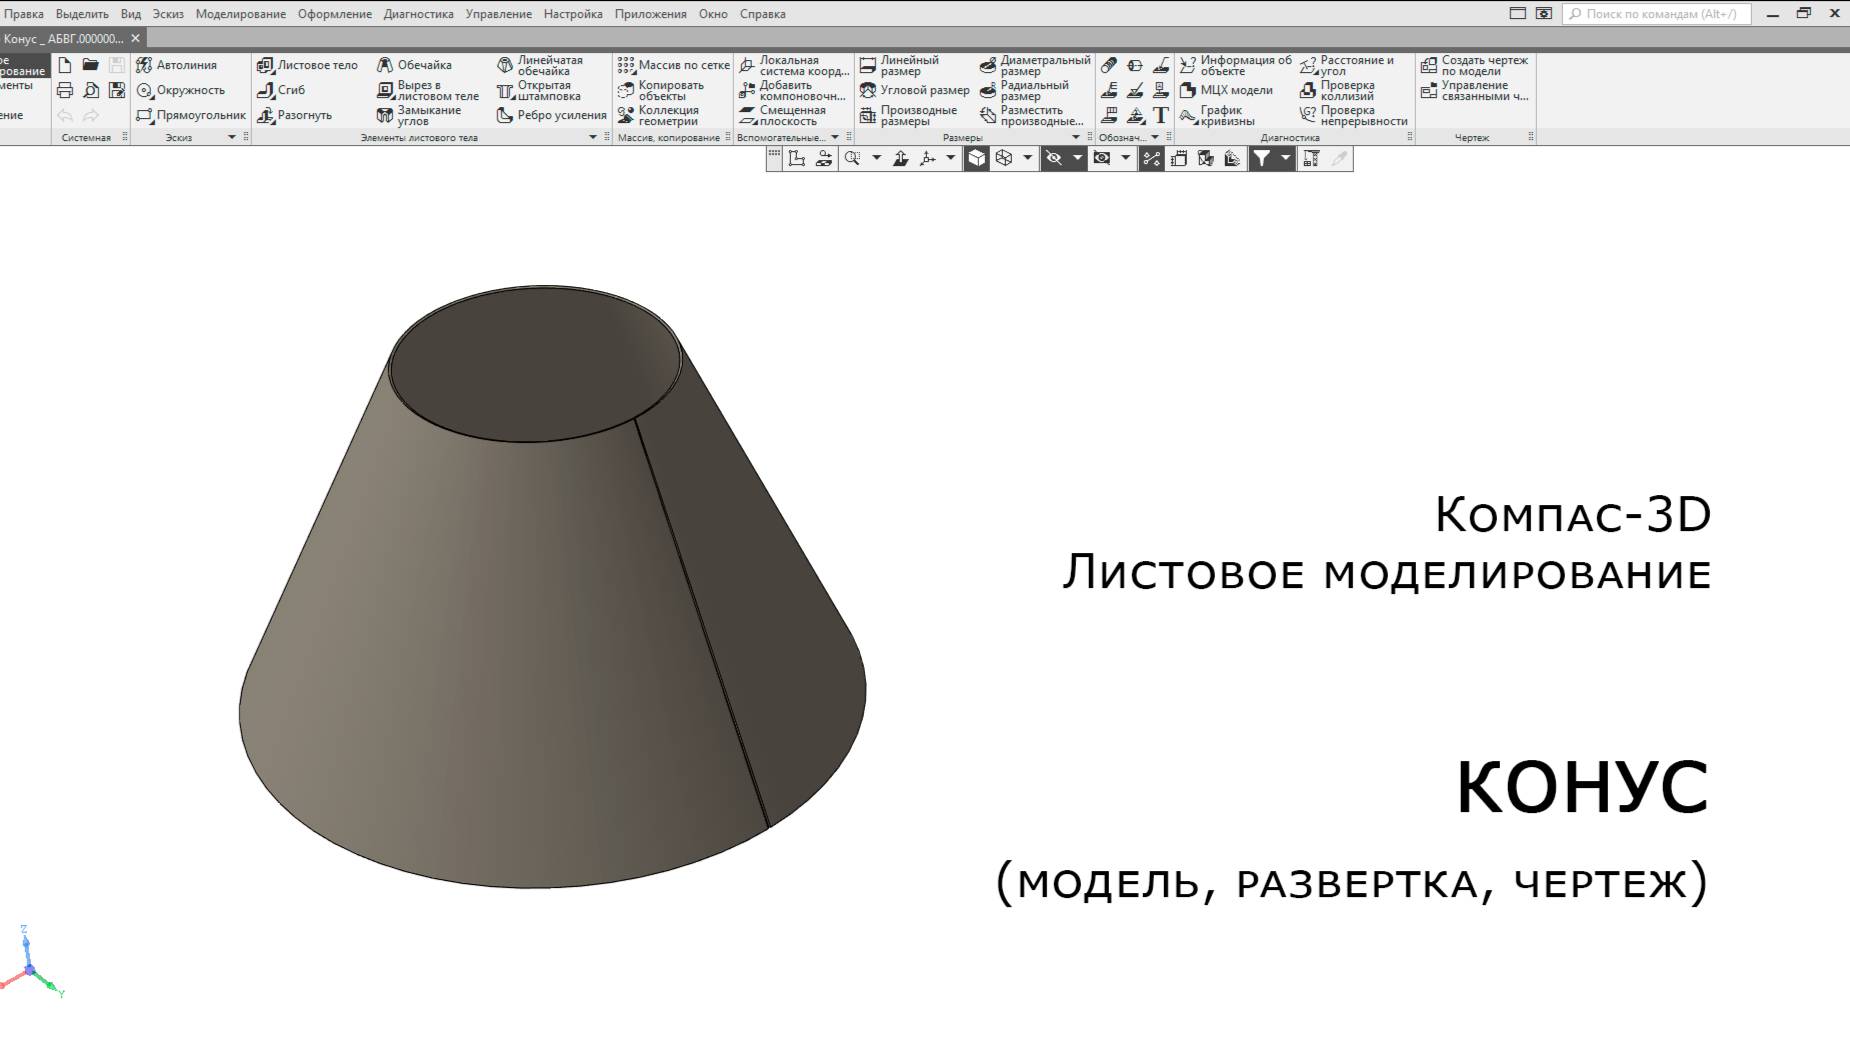
Task: Open Информация об объекте
Action: [x=1235, y=65]
